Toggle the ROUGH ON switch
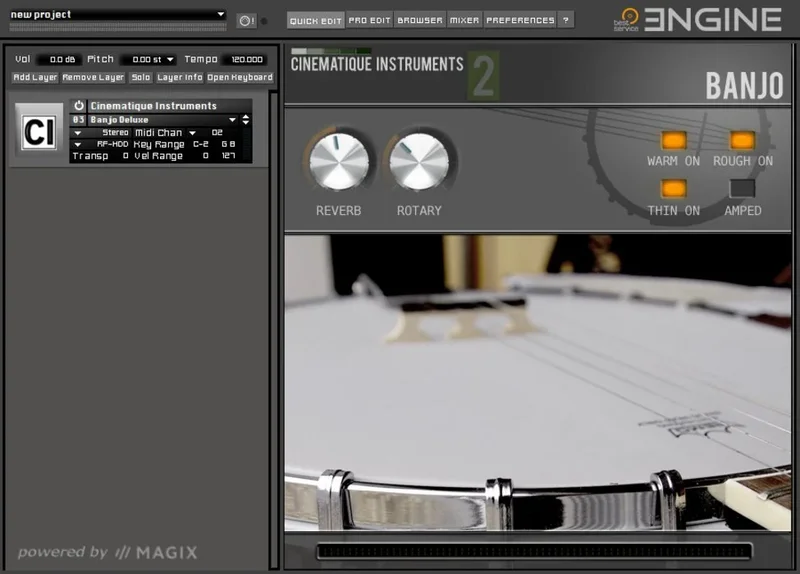 (x=742, y=140)
